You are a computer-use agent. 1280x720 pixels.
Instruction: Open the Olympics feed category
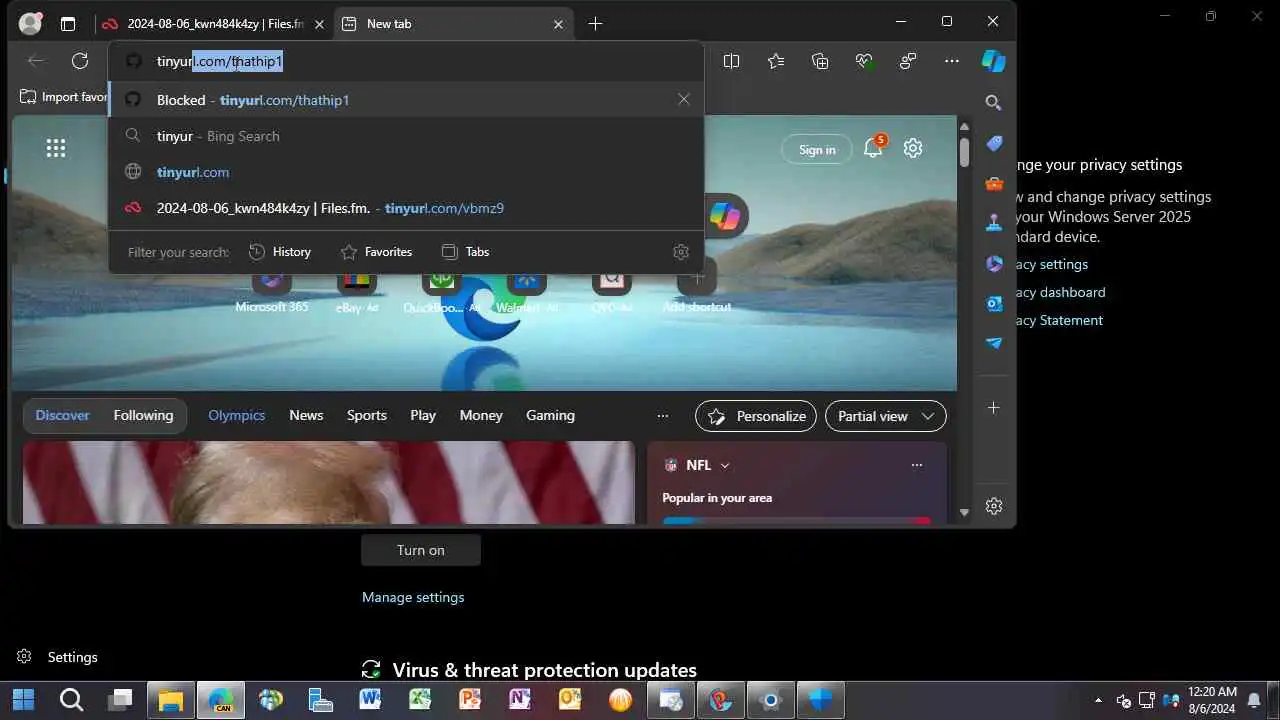coord(237,415)
